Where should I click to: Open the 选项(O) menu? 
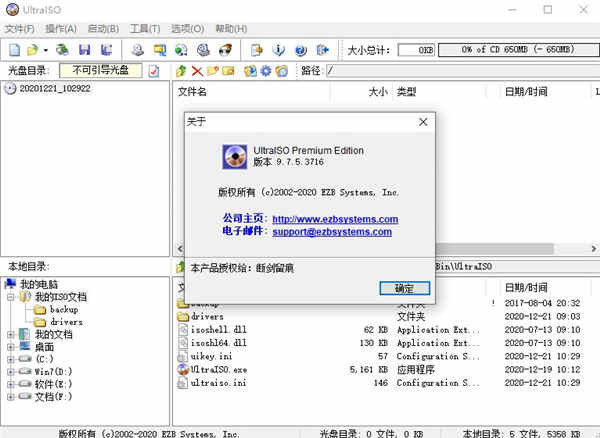click(x=188, y=29)
